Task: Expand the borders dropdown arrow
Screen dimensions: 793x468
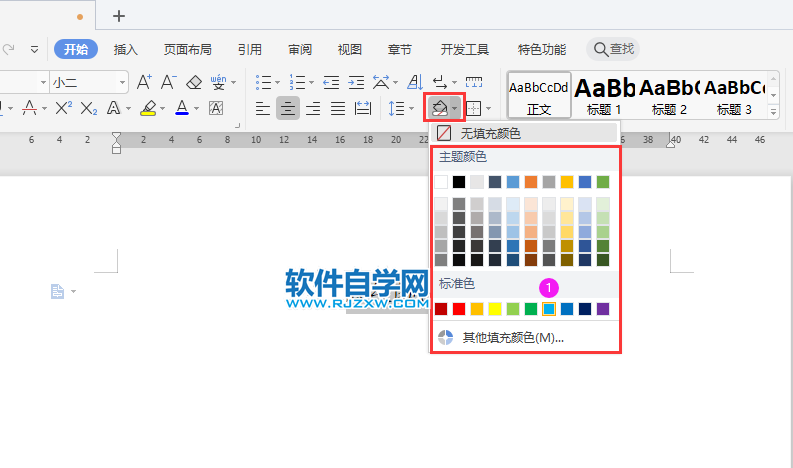Action: pos(488,108)
